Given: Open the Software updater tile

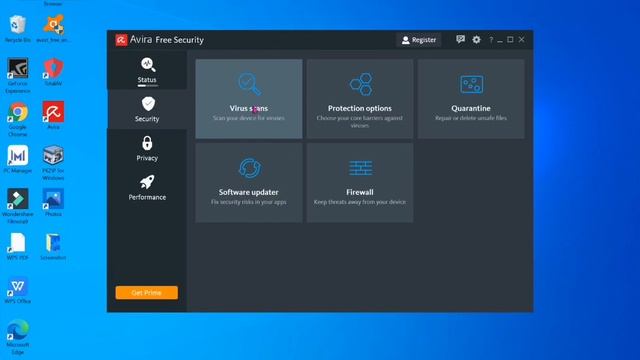Looking at the screenshot, I should pyautogui.click(x=249, y=182).
